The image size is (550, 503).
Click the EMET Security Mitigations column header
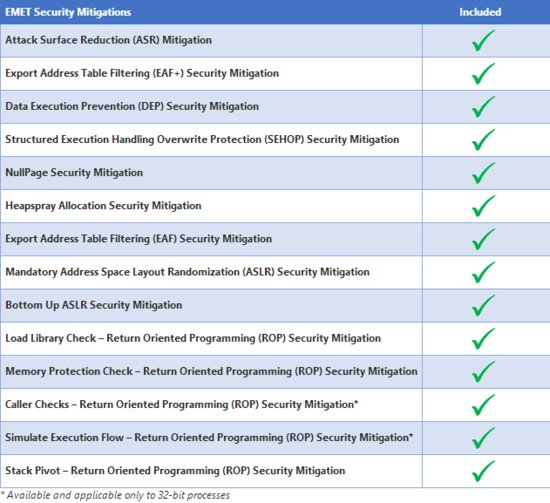[x=68, y=12]
